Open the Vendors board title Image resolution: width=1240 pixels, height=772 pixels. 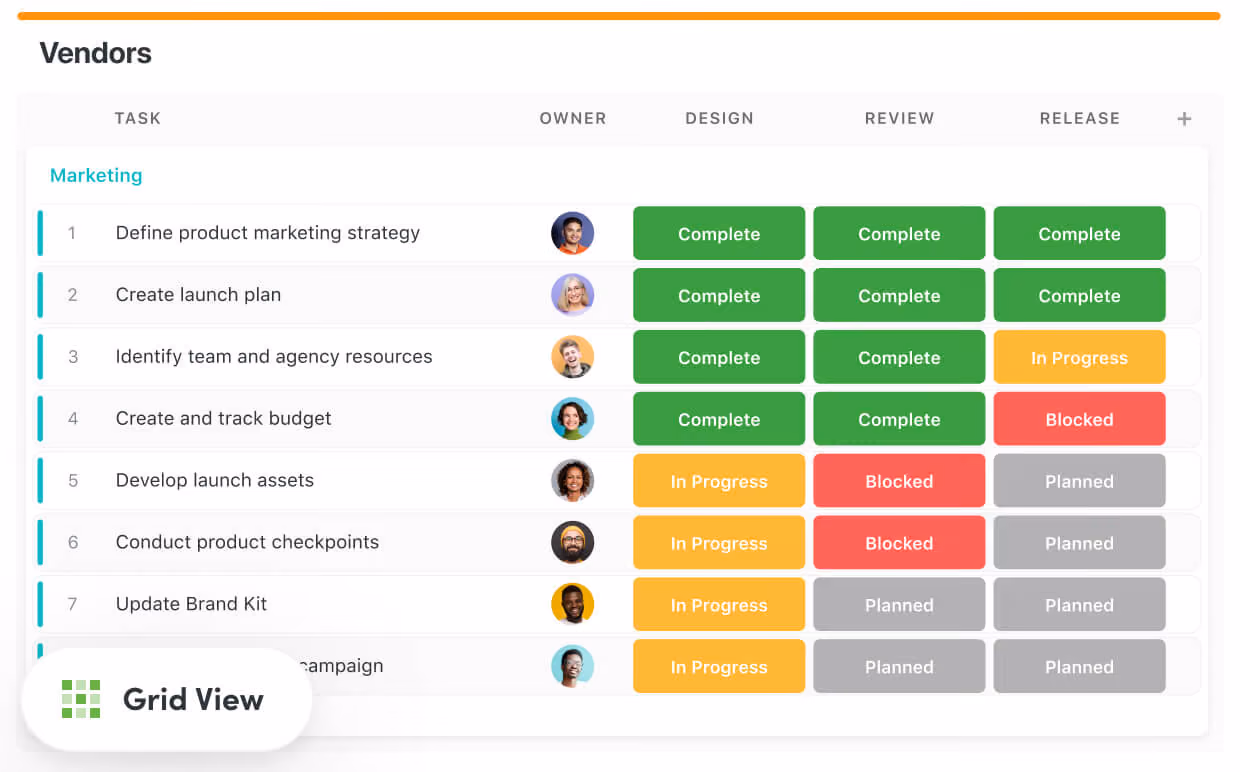(x=96, y=53)
